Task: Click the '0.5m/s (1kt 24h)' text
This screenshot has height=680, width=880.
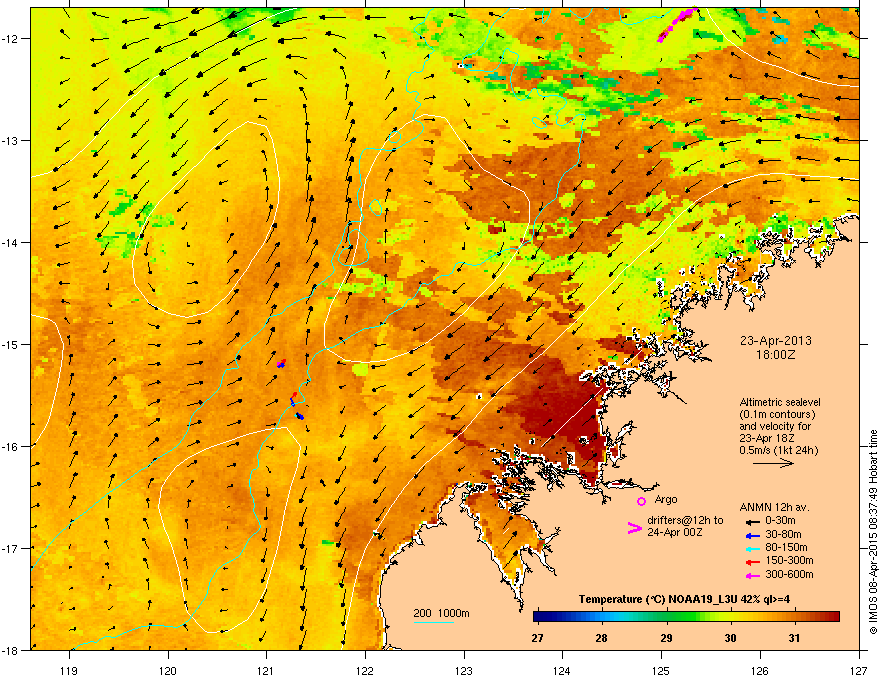Action: 778,451
